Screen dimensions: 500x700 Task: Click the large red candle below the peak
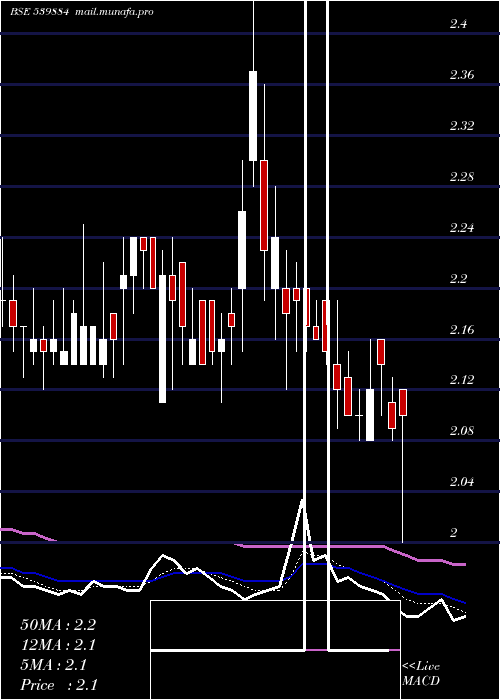[x=264, y=205]
